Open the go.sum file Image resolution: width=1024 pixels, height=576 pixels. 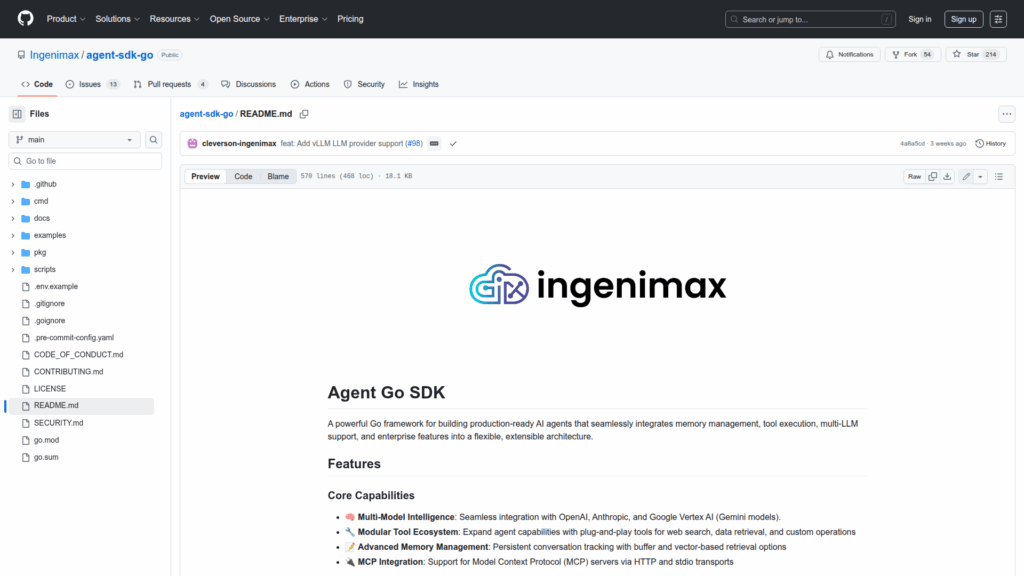46,457
